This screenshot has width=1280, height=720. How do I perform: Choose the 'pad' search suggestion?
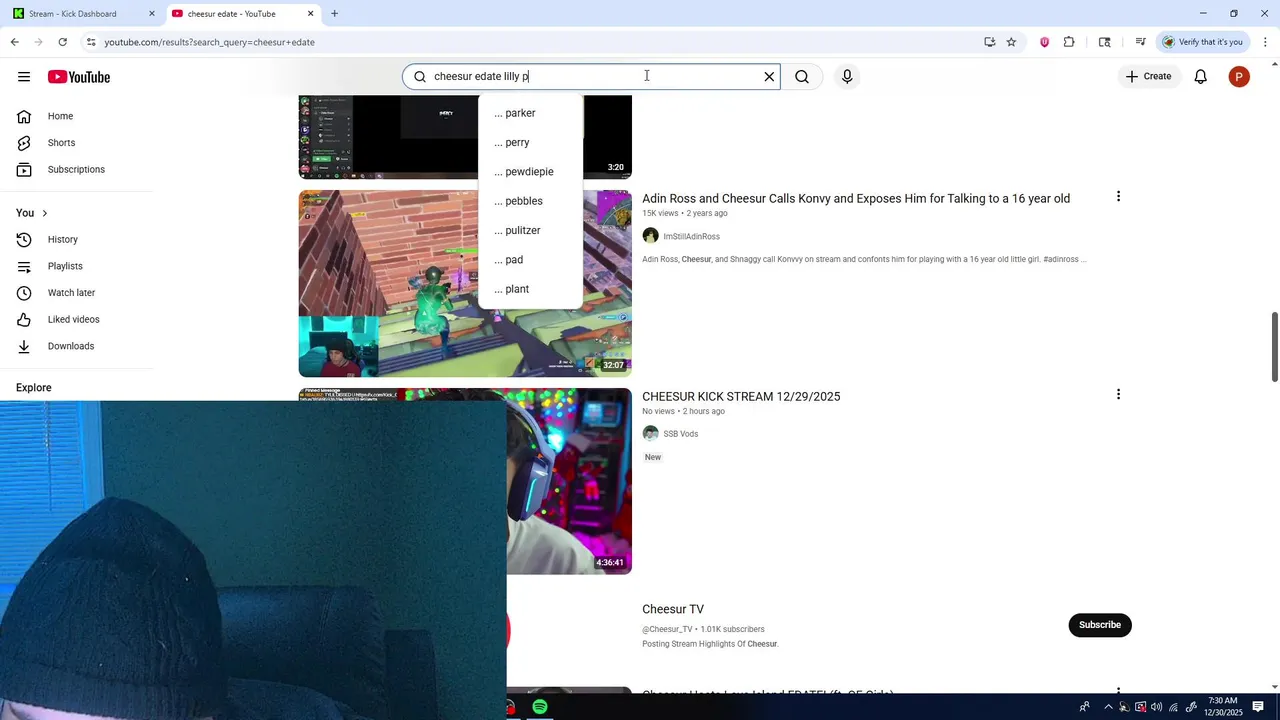click(530, 260)
